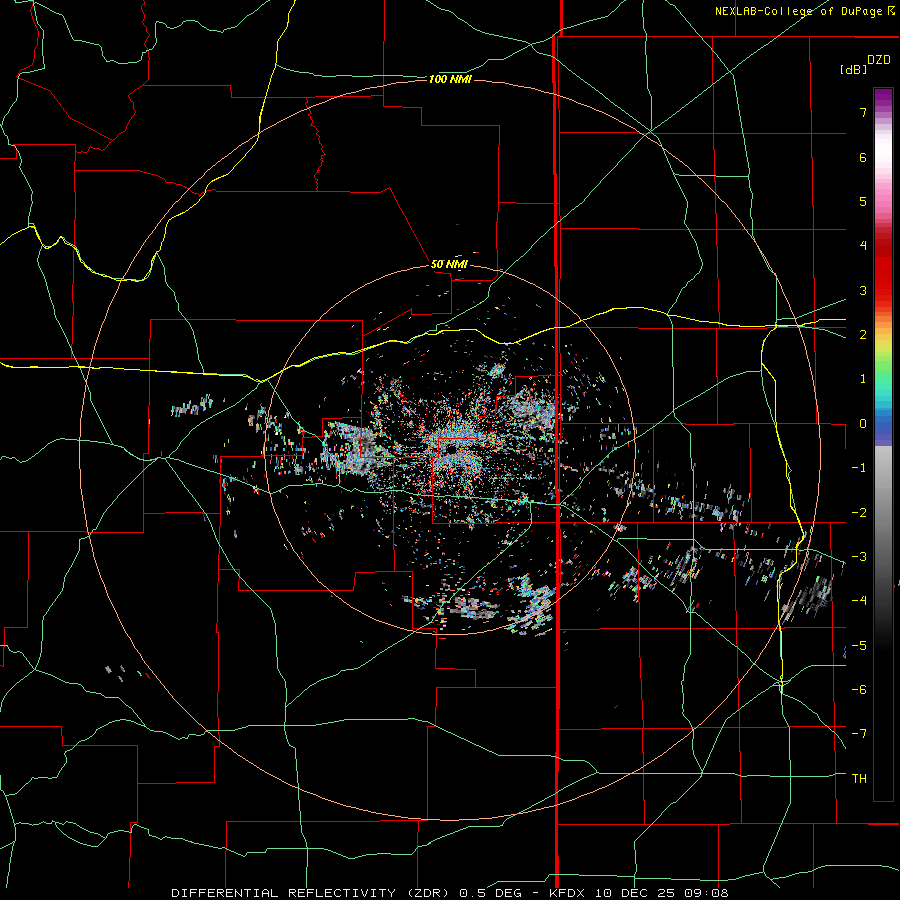Click the -4 value on color scale
Viewport: 900px width, 900px height.
click(859, 601)
